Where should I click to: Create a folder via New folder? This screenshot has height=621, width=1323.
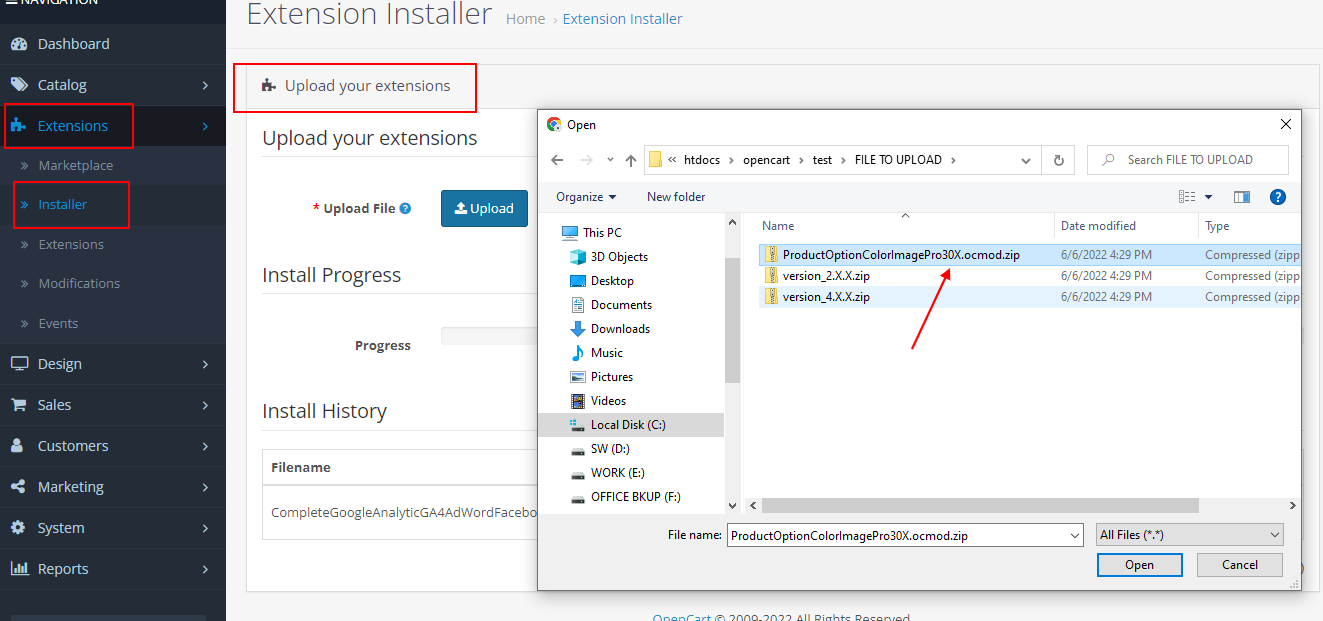click(675, 197)
